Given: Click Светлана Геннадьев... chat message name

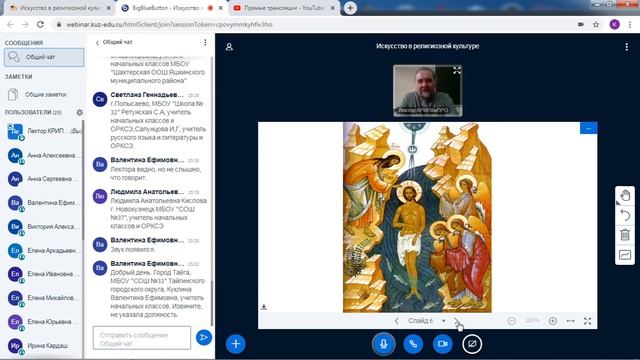Looking at the screenshot, I should click(147, 95).
